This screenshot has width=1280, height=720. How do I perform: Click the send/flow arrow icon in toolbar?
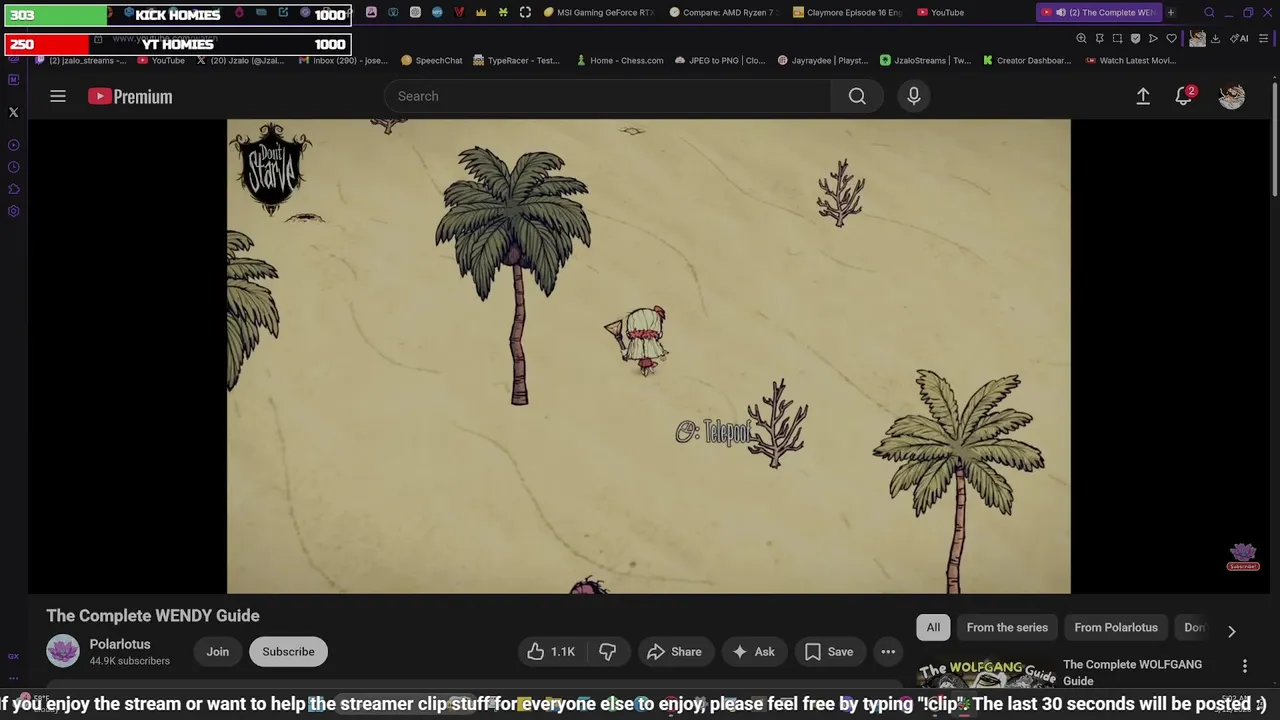click(1153, 38)
